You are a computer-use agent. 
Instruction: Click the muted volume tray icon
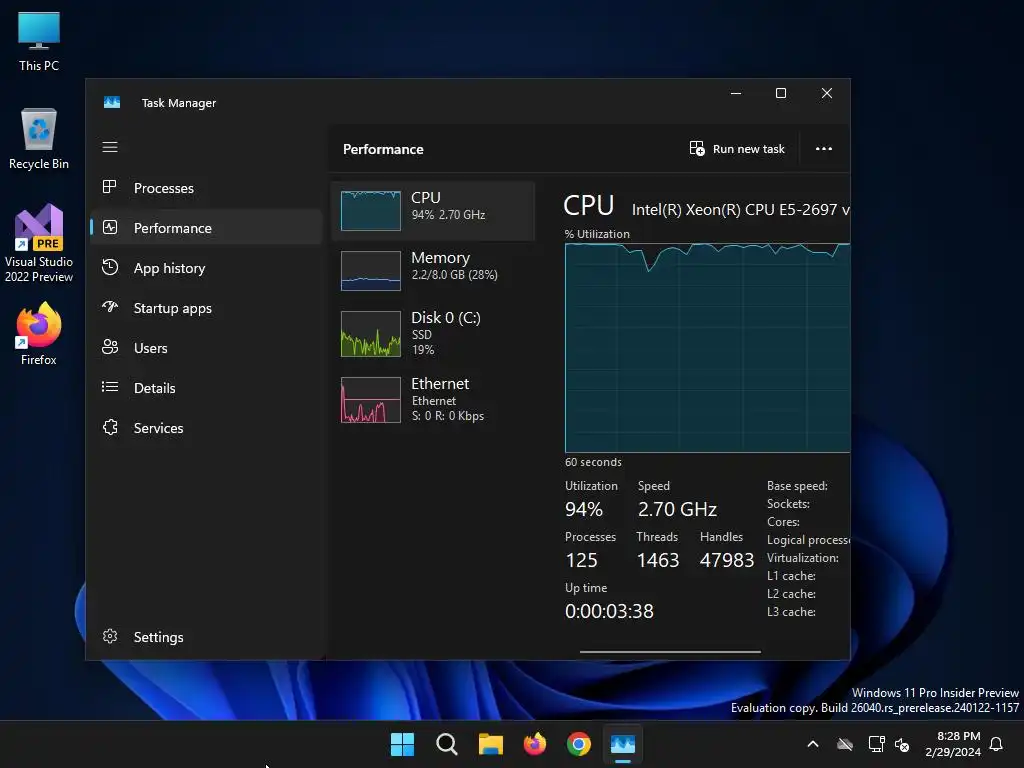point(902,744)
